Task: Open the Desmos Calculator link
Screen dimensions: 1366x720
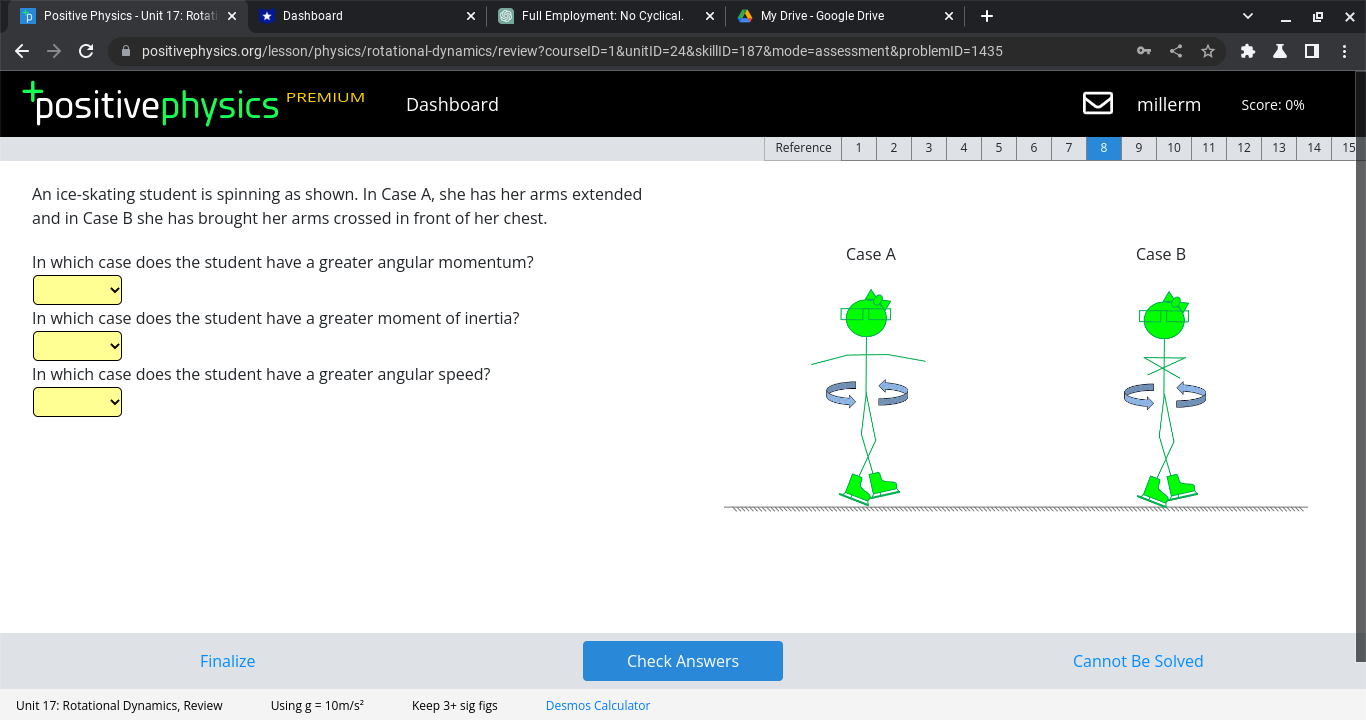Action: click(597, 705)
